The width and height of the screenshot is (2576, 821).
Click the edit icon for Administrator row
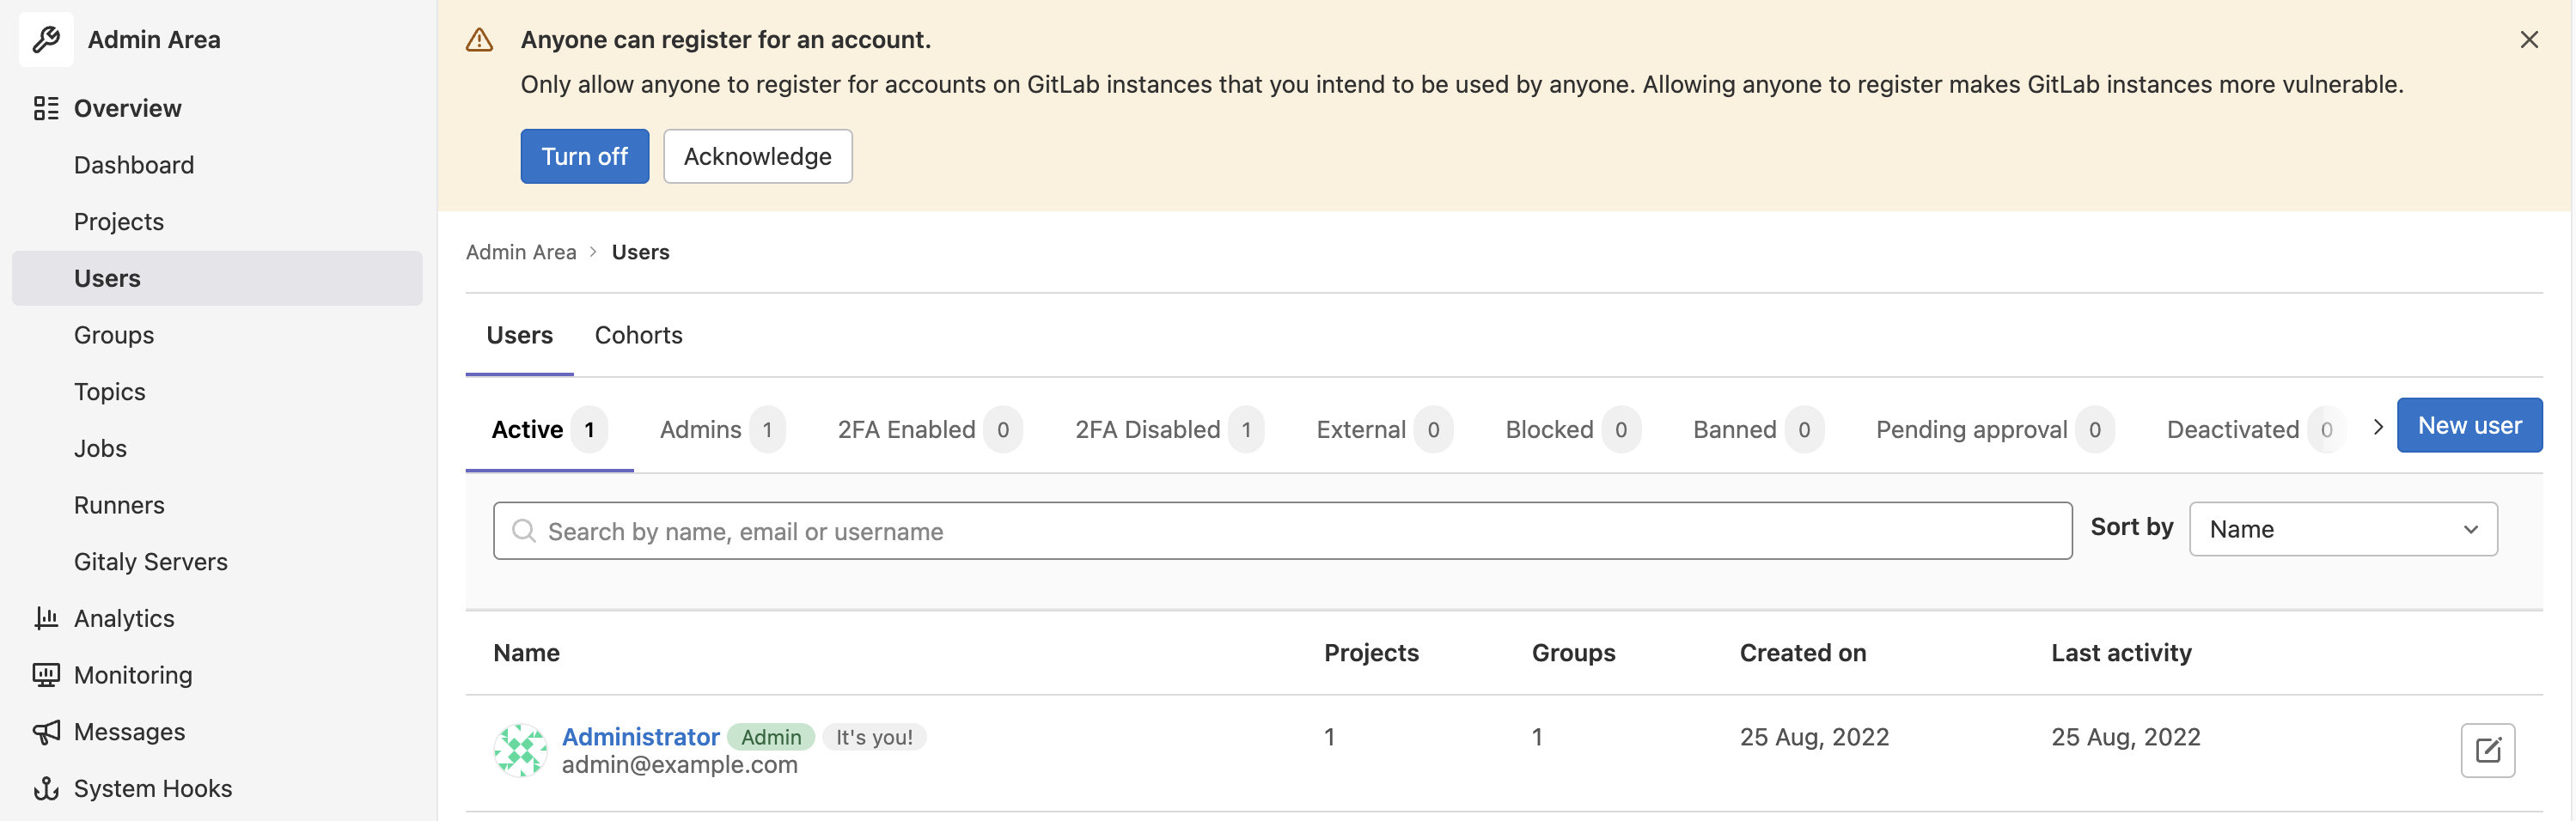click(x=2487, y=750)
